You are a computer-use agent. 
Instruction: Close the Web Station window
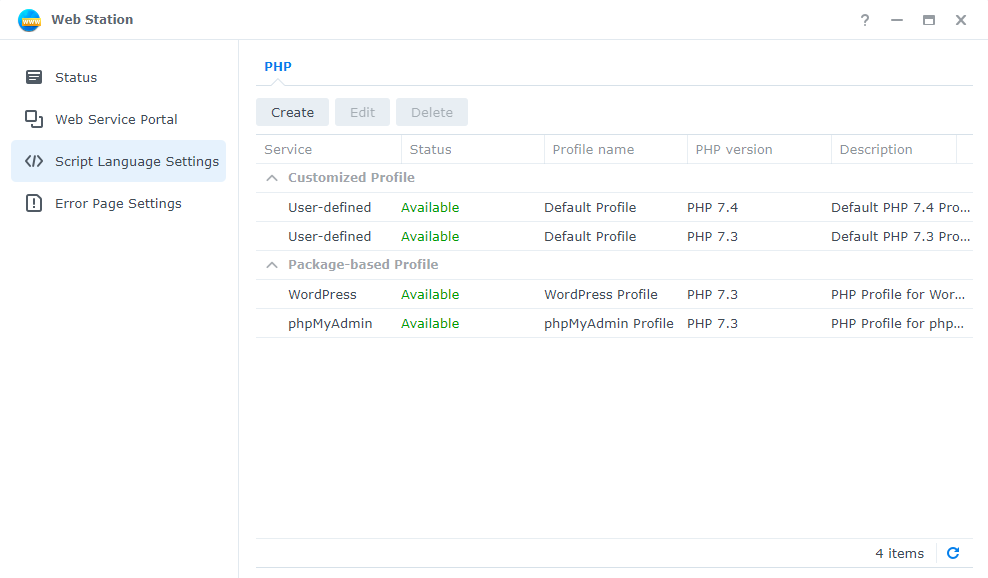pyautogui.click(x=961, y=20)
